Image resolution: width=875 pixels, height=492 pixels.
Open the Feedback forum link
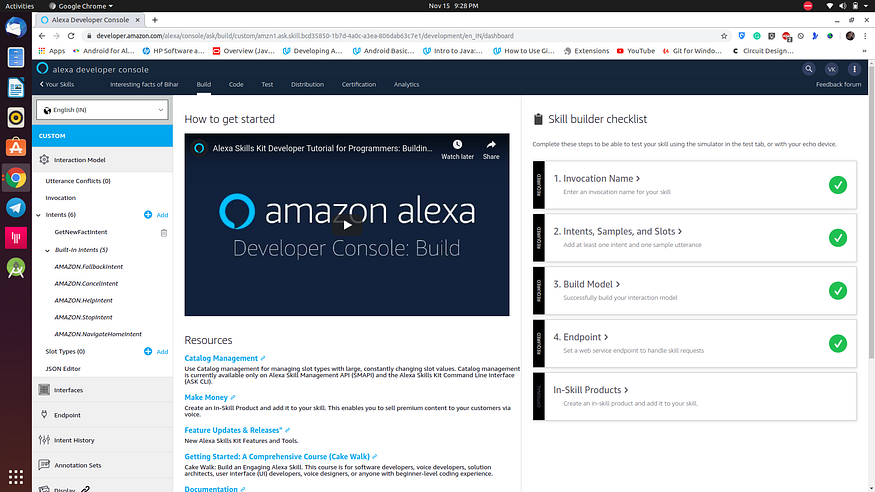838,84
